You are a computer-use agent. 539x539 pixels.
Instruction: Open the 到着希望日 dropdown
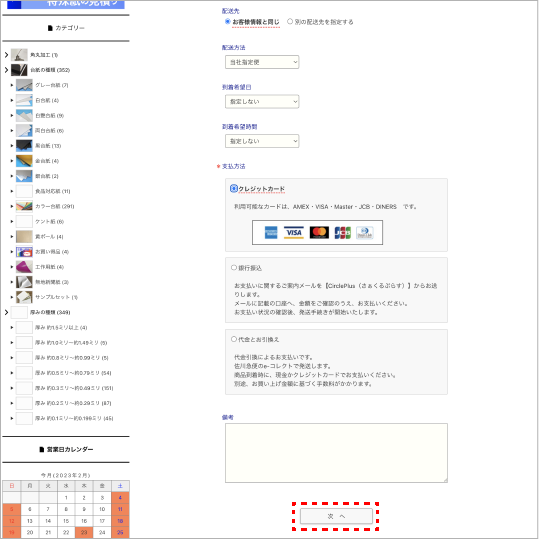262,101
